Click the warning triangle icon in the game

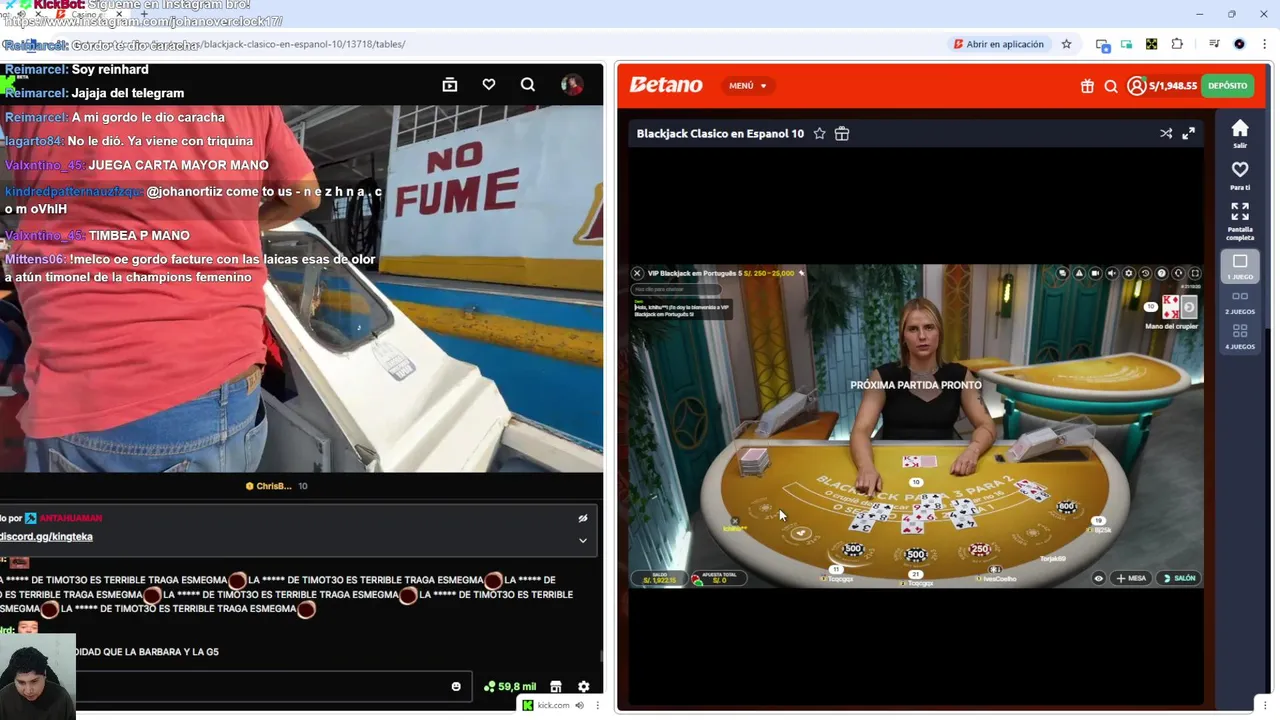tap(1079, 273)
